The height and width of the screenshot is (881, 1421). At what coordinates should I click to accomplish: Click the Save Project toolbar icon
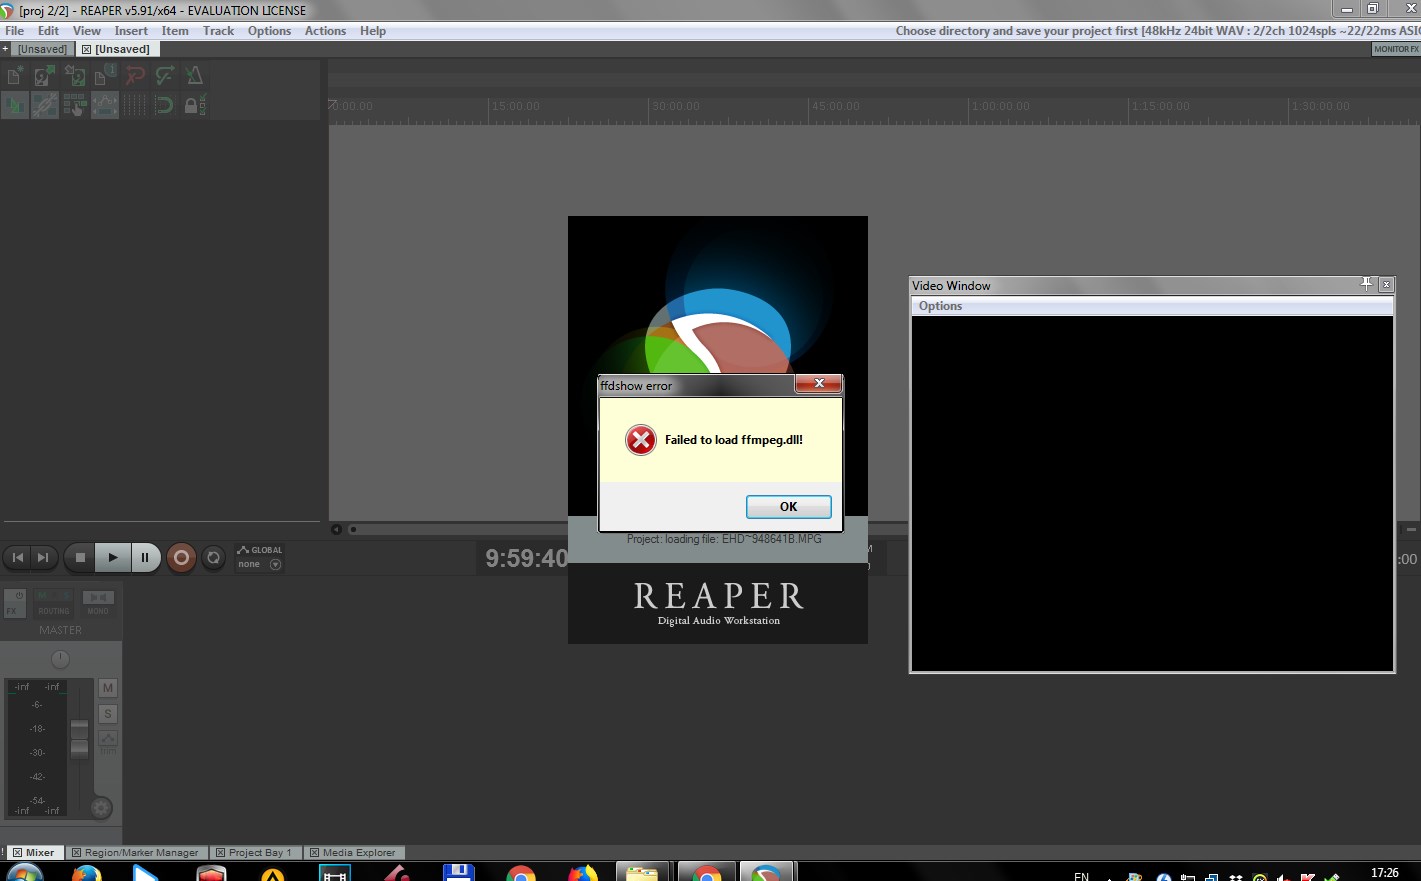coord(75,75)
